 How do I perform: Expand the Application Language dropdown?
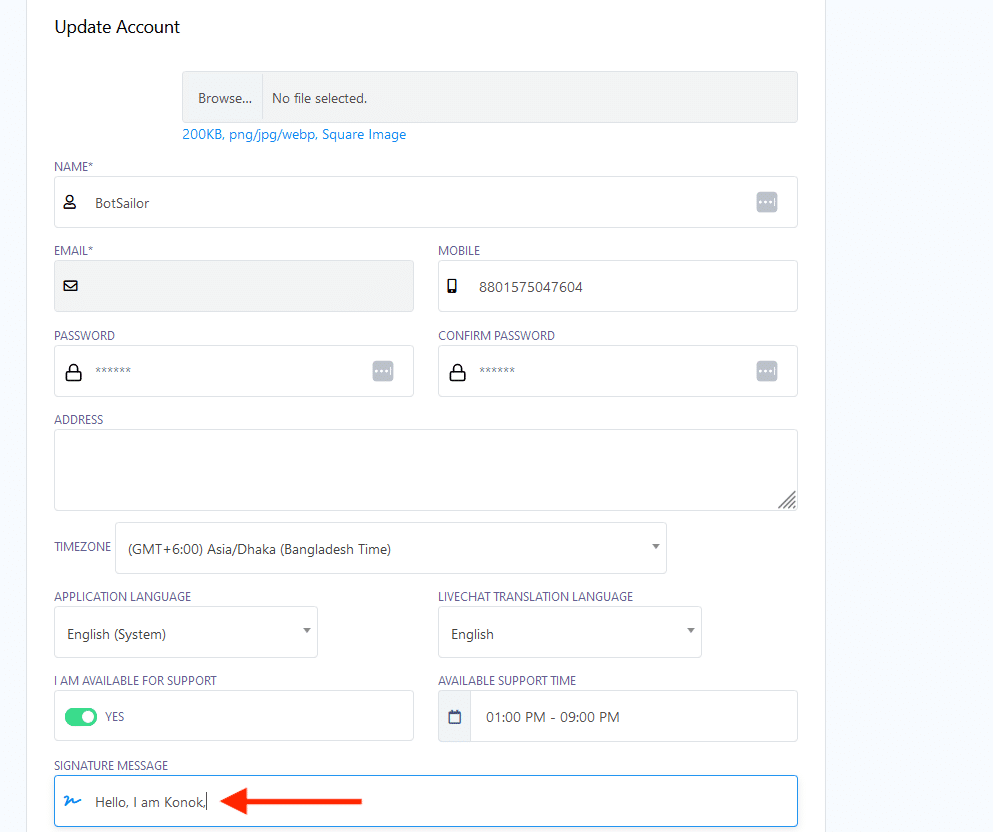(186, 633)
